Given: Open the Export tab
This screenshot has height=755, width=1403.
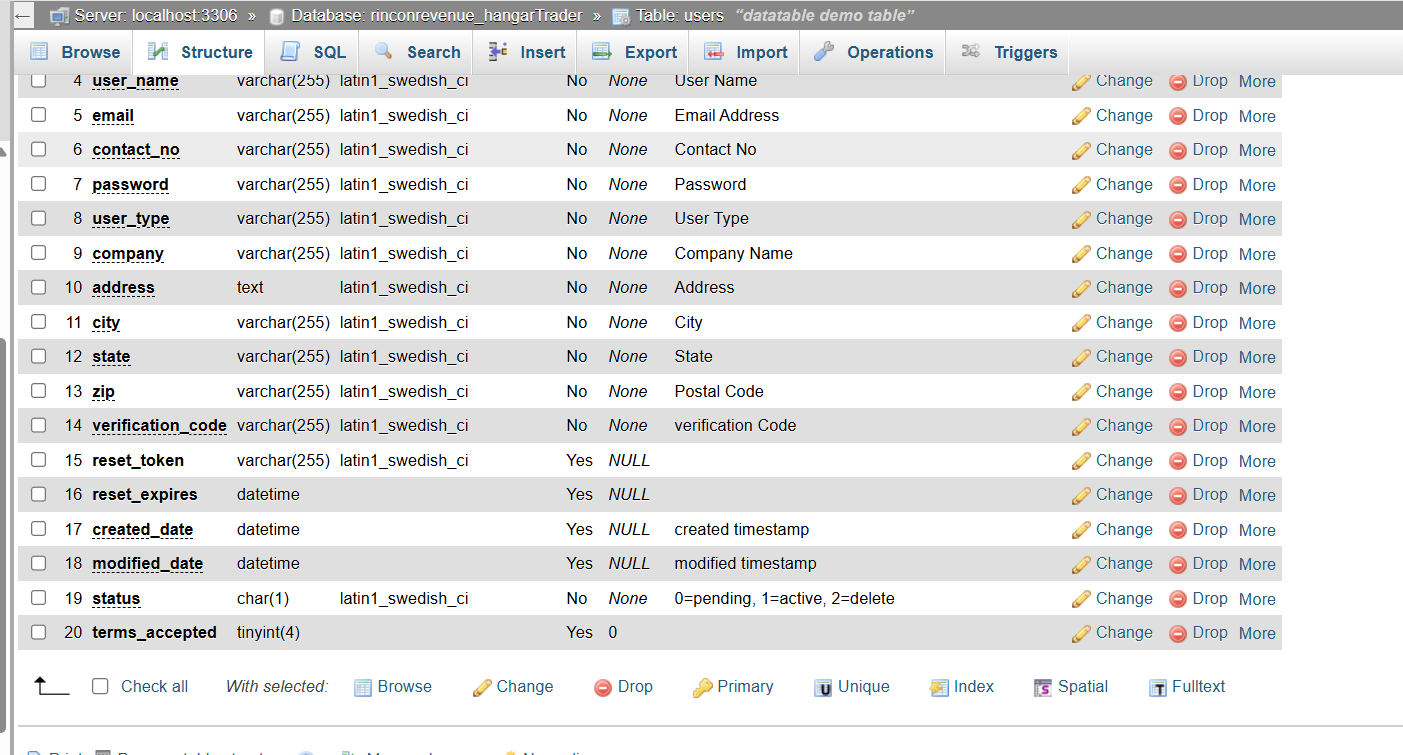Looking at the screenshot, I should [x=635, y=52].
